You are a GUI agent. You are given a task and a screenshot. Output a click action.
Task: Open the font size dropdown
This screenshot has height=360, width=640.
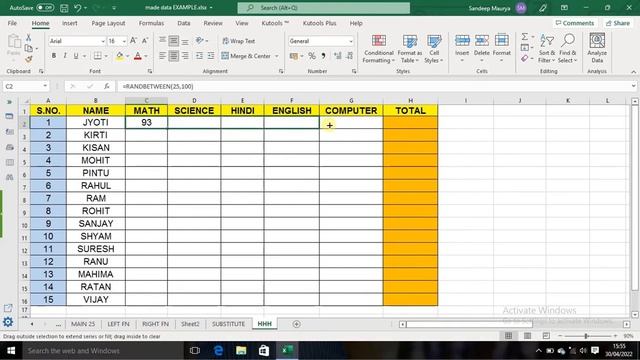(124, 41)
